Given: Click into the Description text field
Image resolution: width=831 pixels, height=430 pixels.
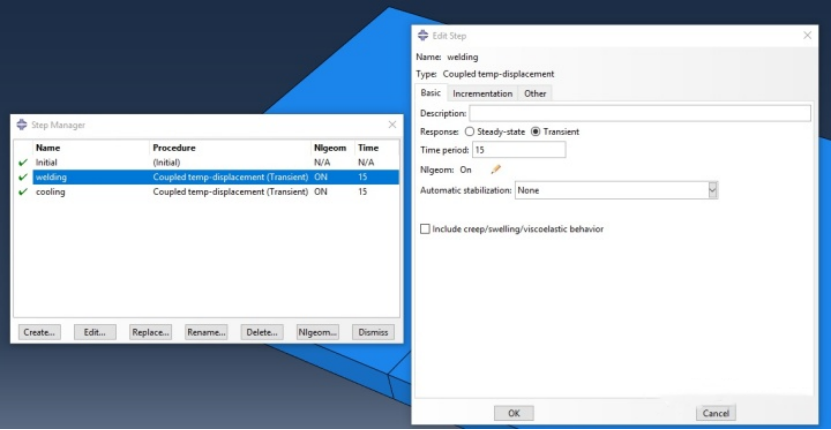Looking at the screenshot, I should [x=639, y=113].
